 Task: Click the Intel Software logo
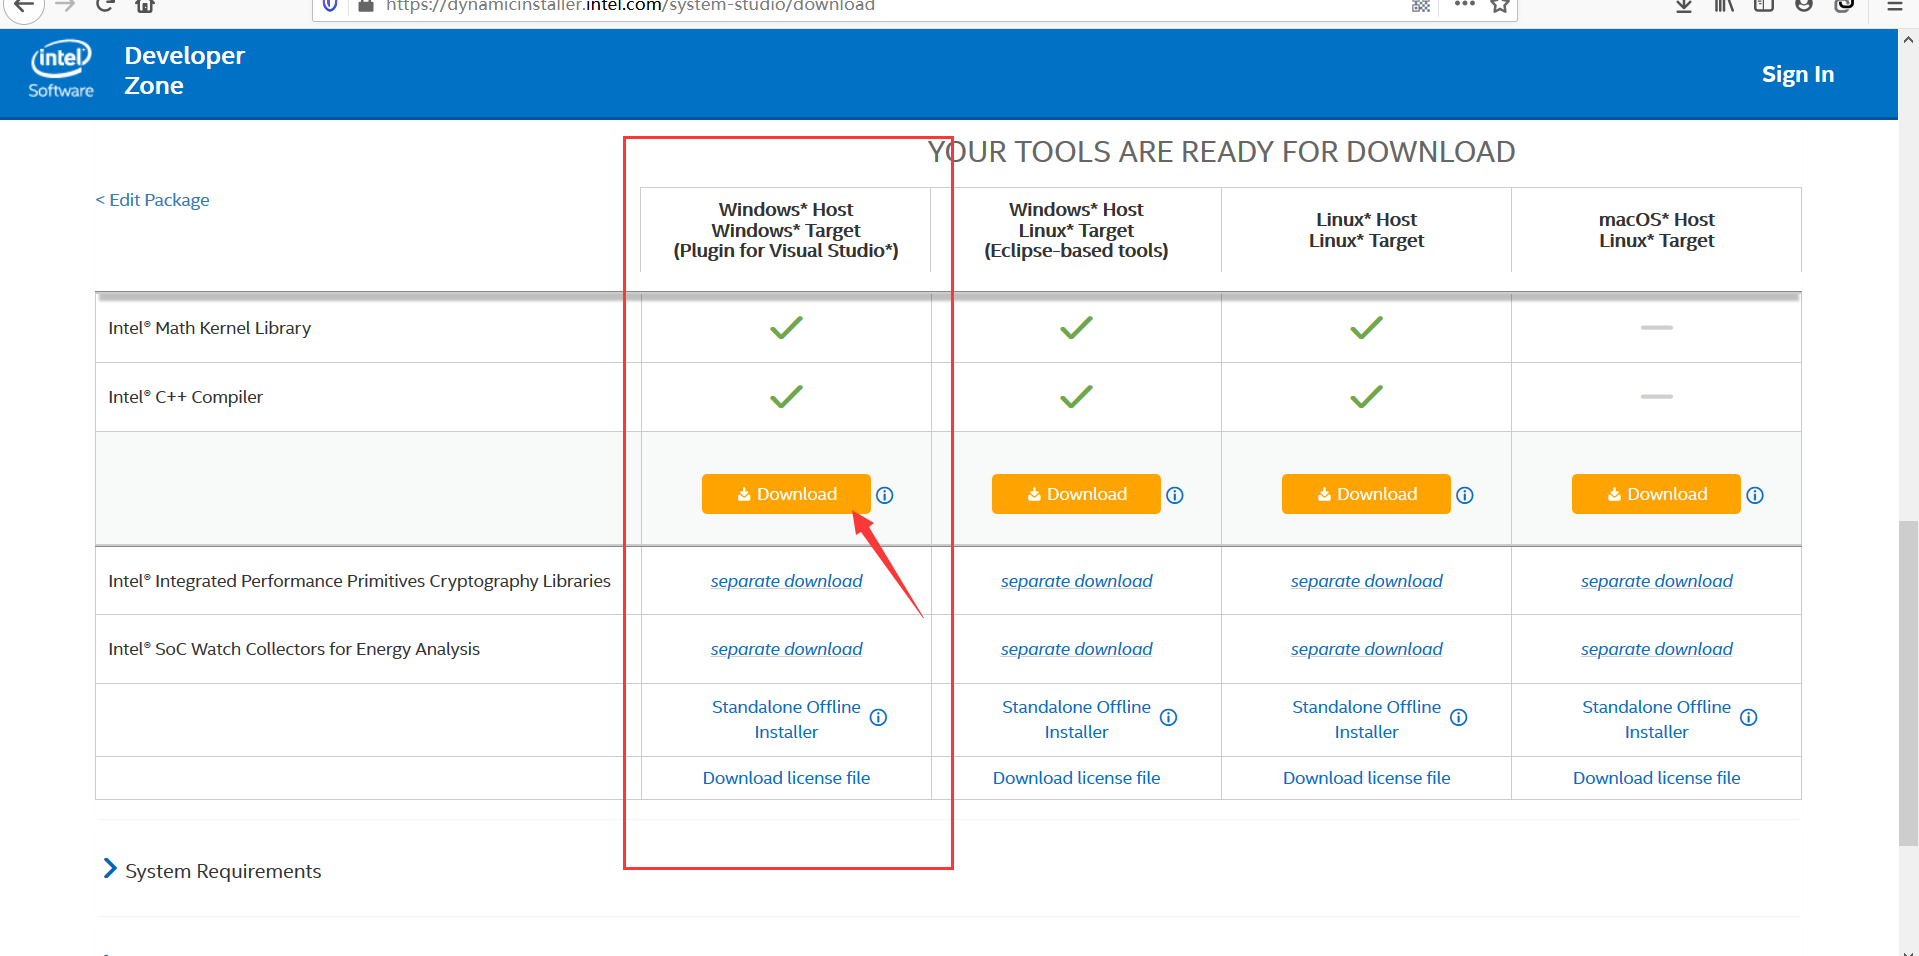pyautogui.click(x=61, y=69)
